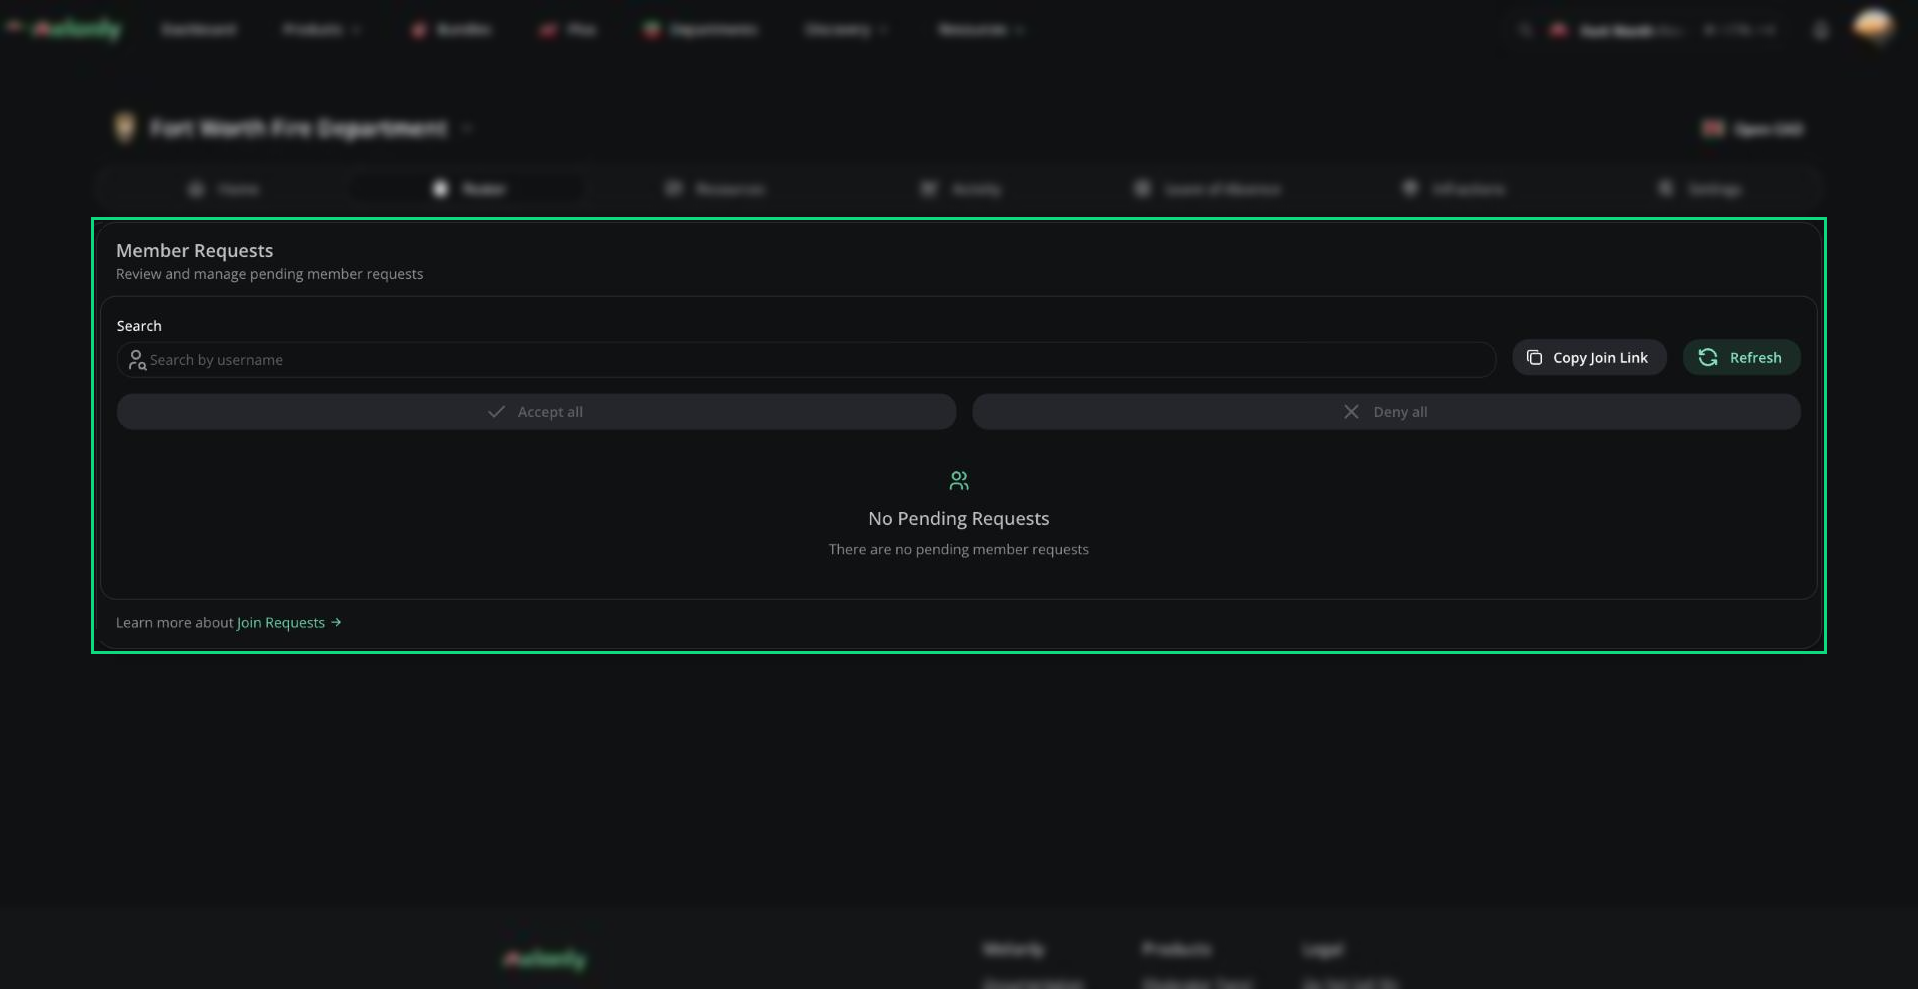This screenshot has height=989, width=1918.
Task: Copy the join link
Action: click(x=1589, y=358)
